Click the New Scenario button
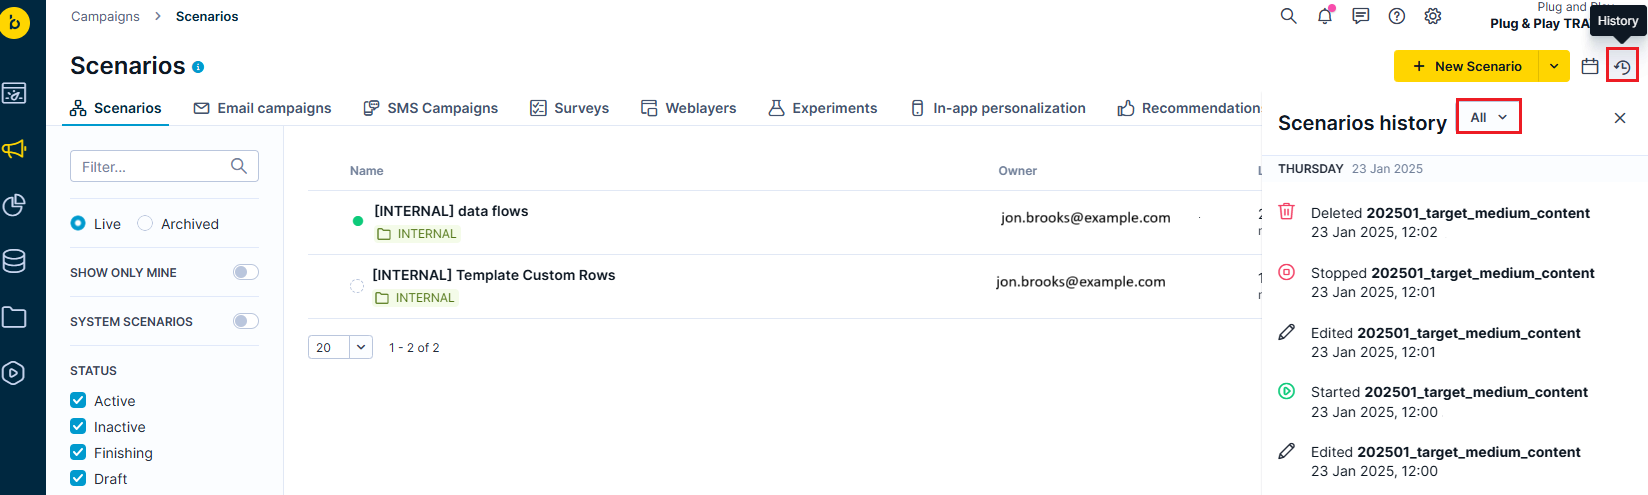1648x495 pixels. [x=1467, y=66]
